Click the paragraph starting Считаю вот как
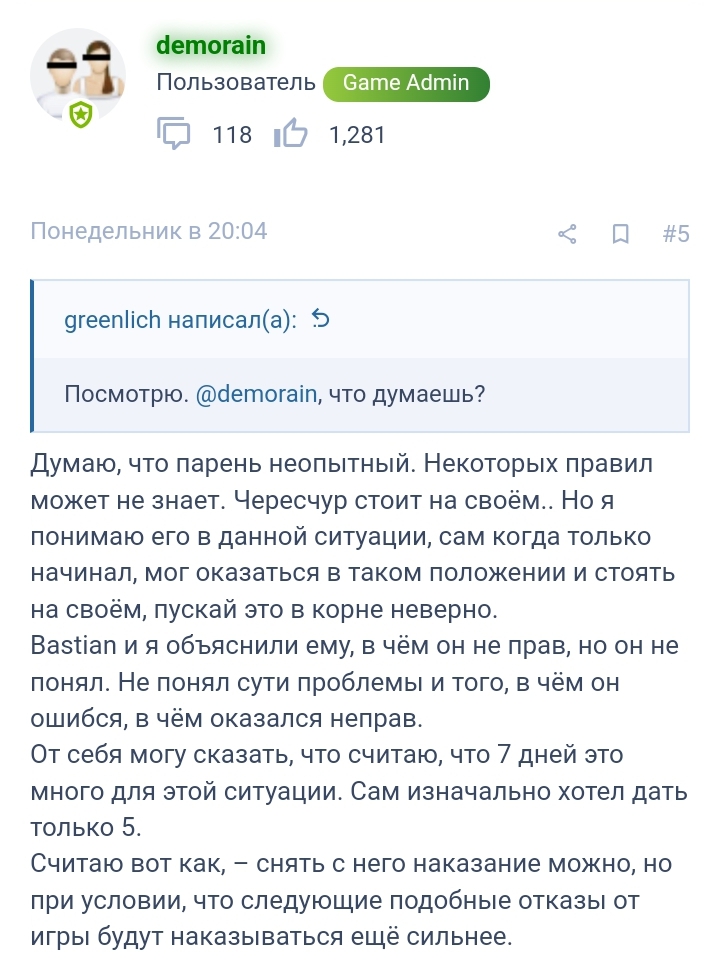This screenshot has height=960, width=720. click(x=350, y=898)
